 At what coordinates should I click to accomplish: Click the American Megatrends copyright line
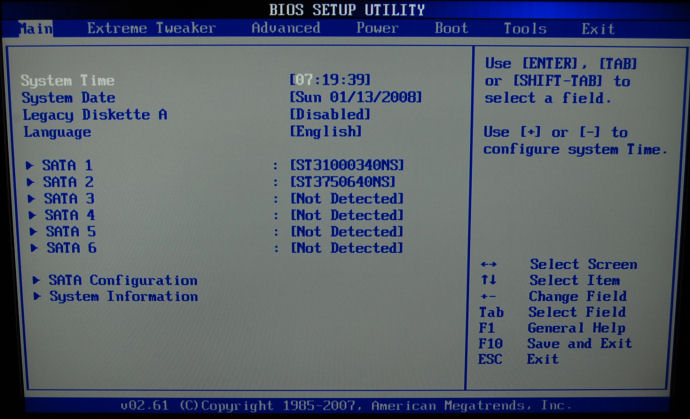click(346, 405)
